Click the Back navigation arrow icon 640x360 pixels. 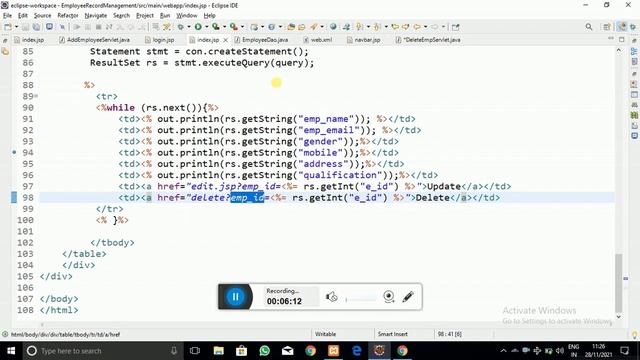pyautogui.click(x=417, y=27)
